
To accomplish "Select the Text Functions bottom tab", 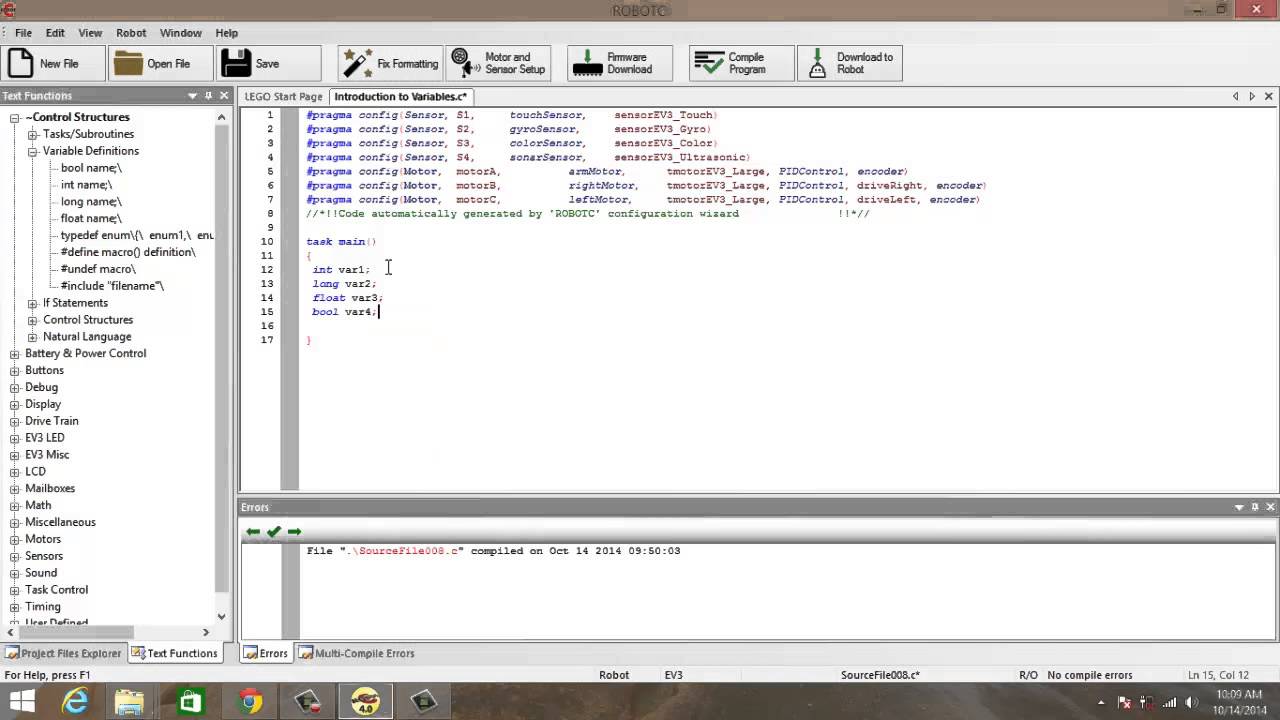I will (x=174, y=653).
